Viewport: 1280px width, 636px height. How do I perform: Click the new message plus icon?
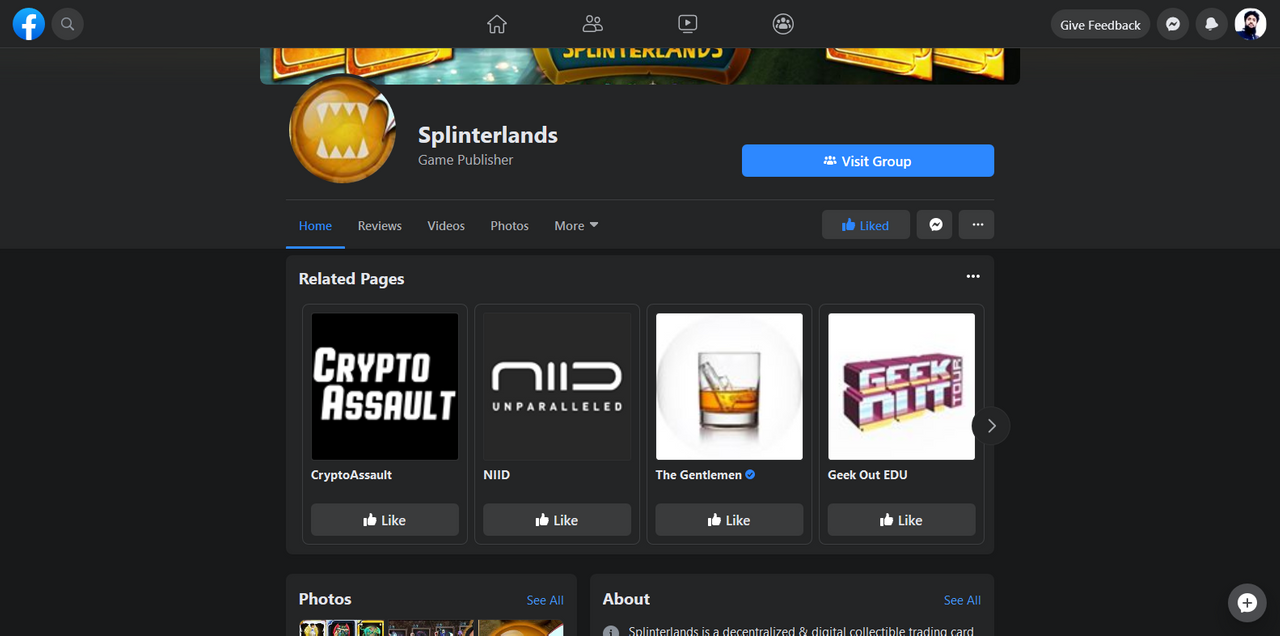(x=1247, y=603)
